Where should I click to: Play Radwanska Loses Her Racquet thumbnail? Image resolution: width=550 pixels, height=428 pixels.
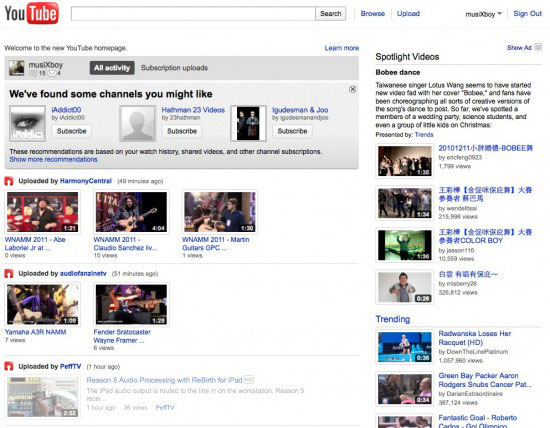click(x=404, y=347)
